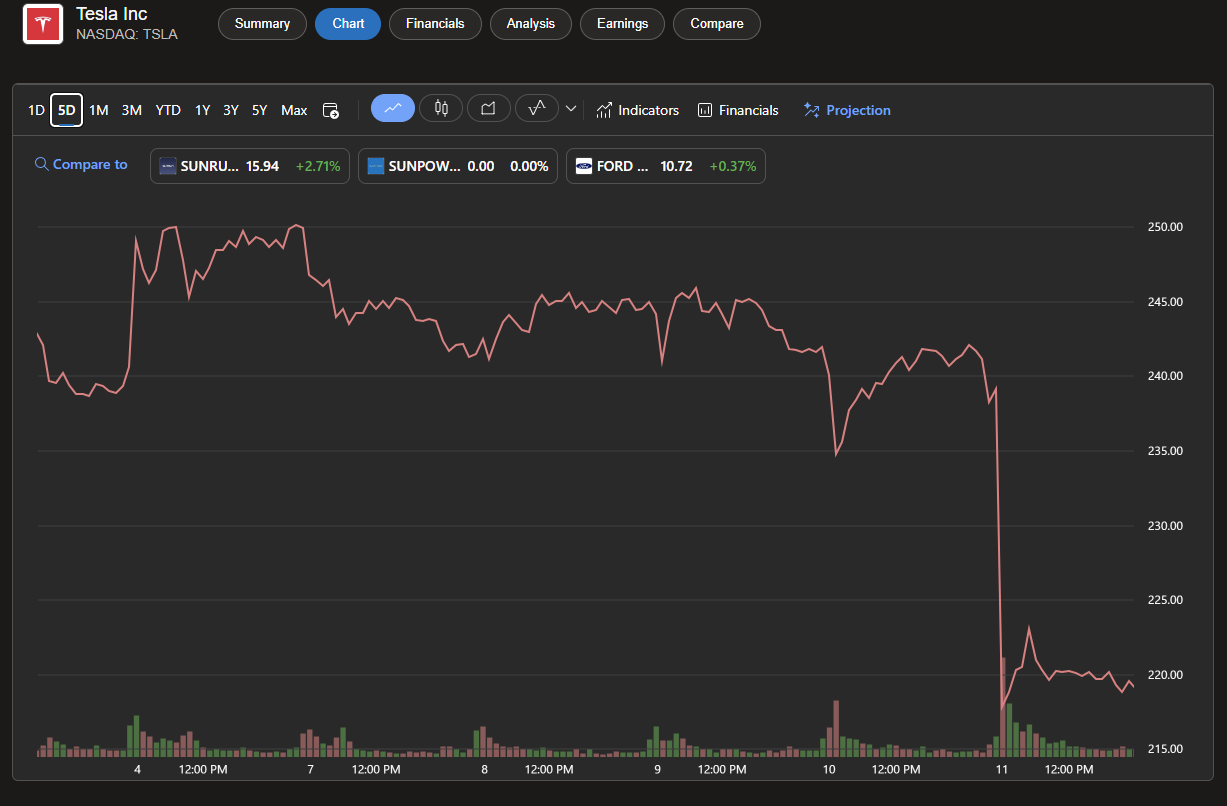Set range to 3Y
Viewport: 1227px width, 806px height.
[x=231, y=110]
